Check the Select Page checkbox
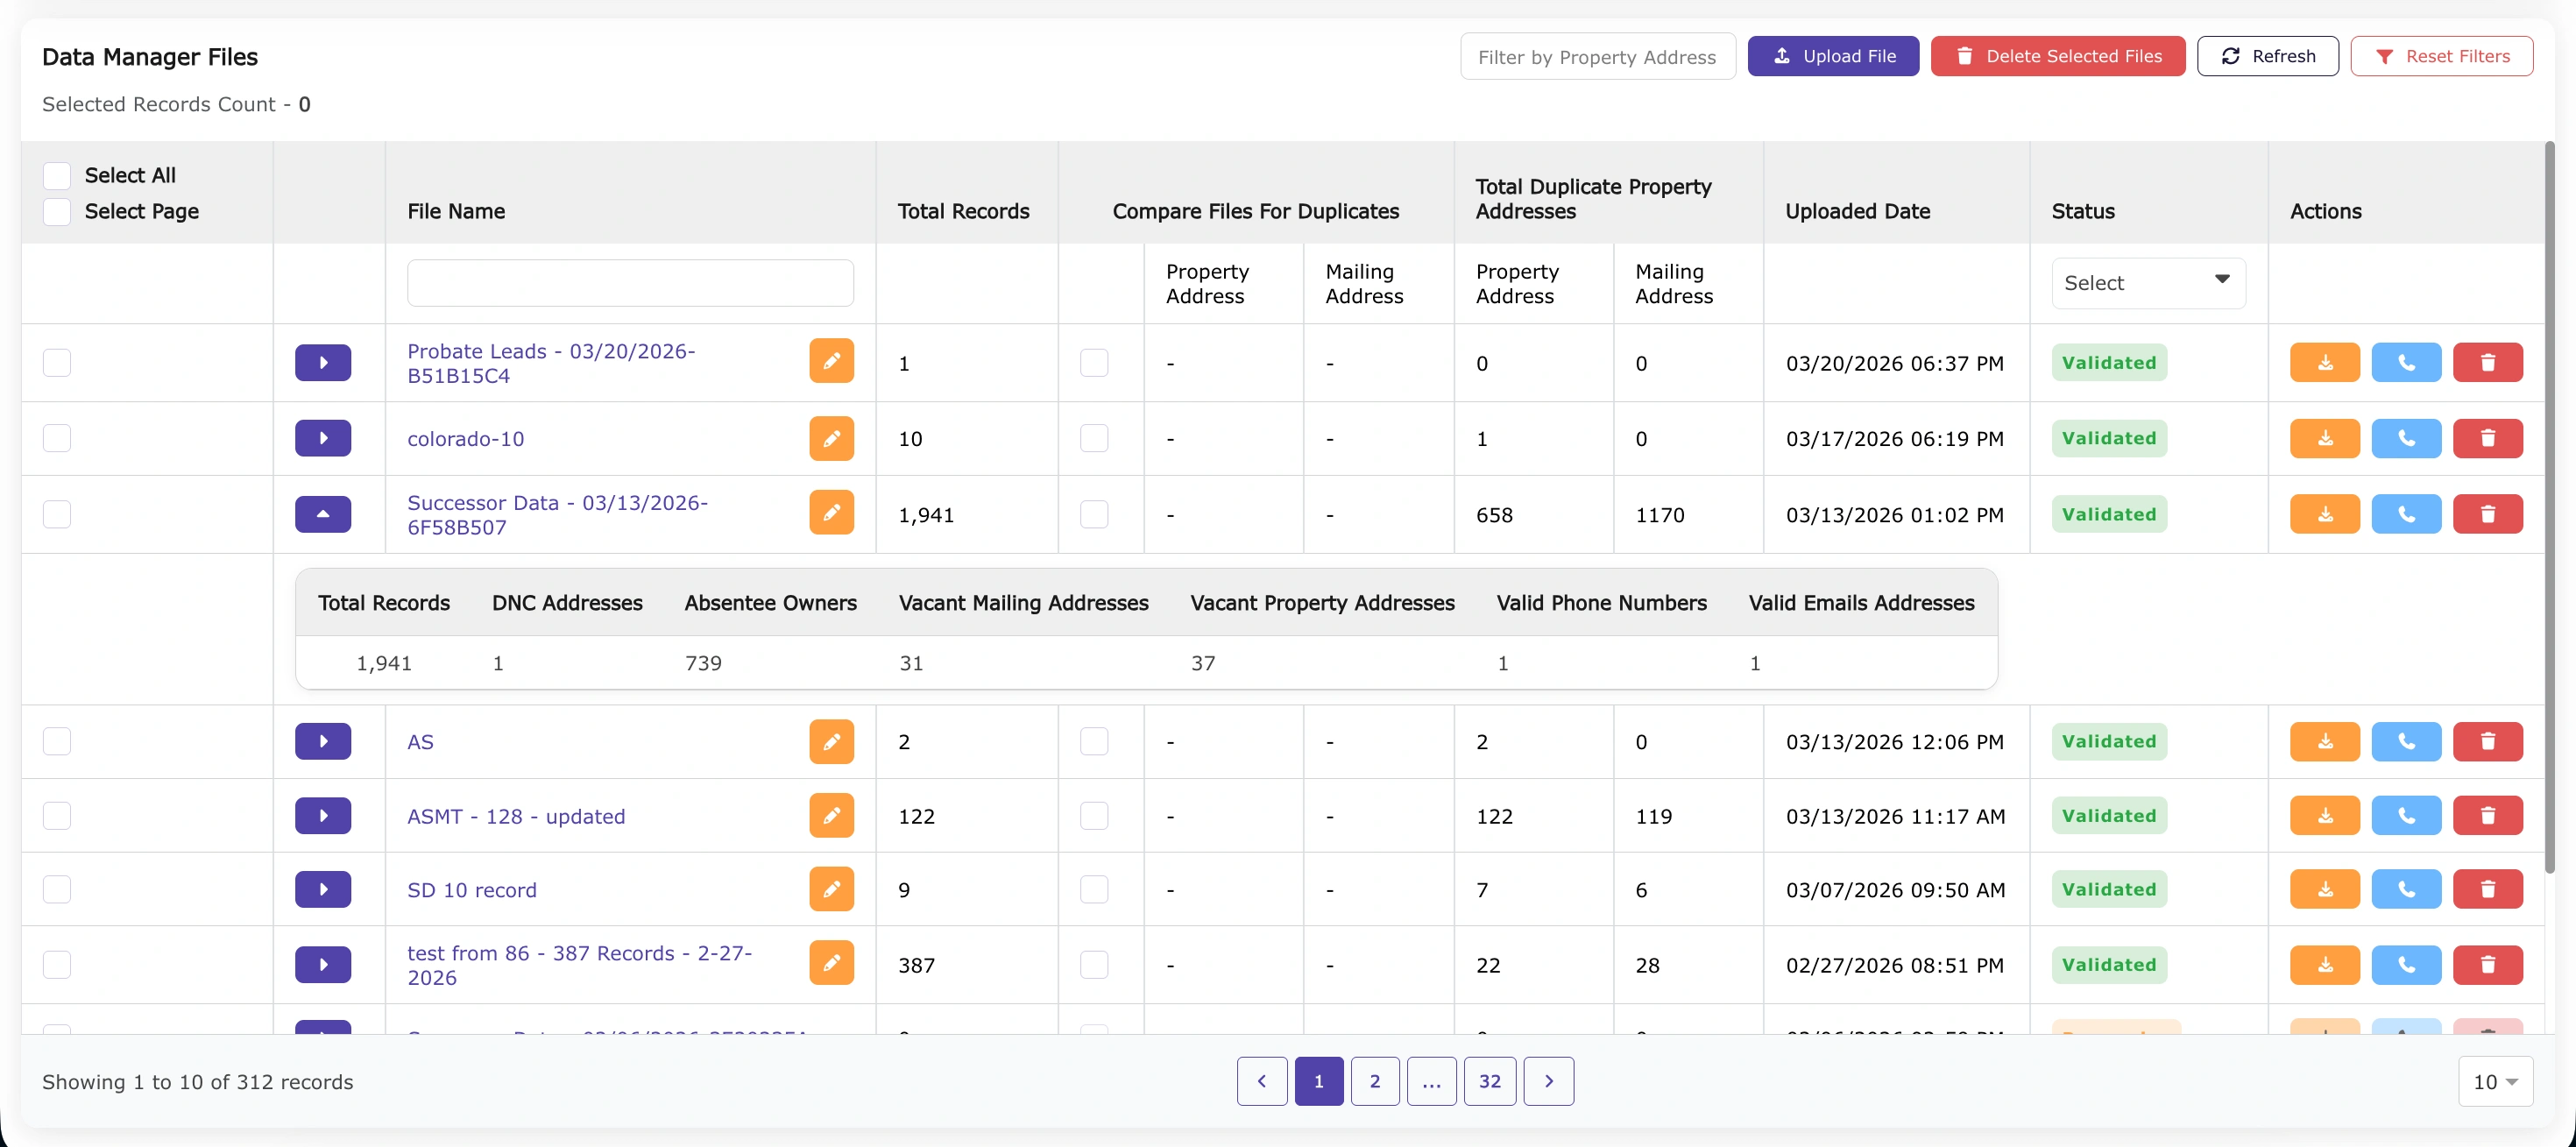Image resolution: width=2576 pixels, height=1147 pixels. click(x=57, y=211)
